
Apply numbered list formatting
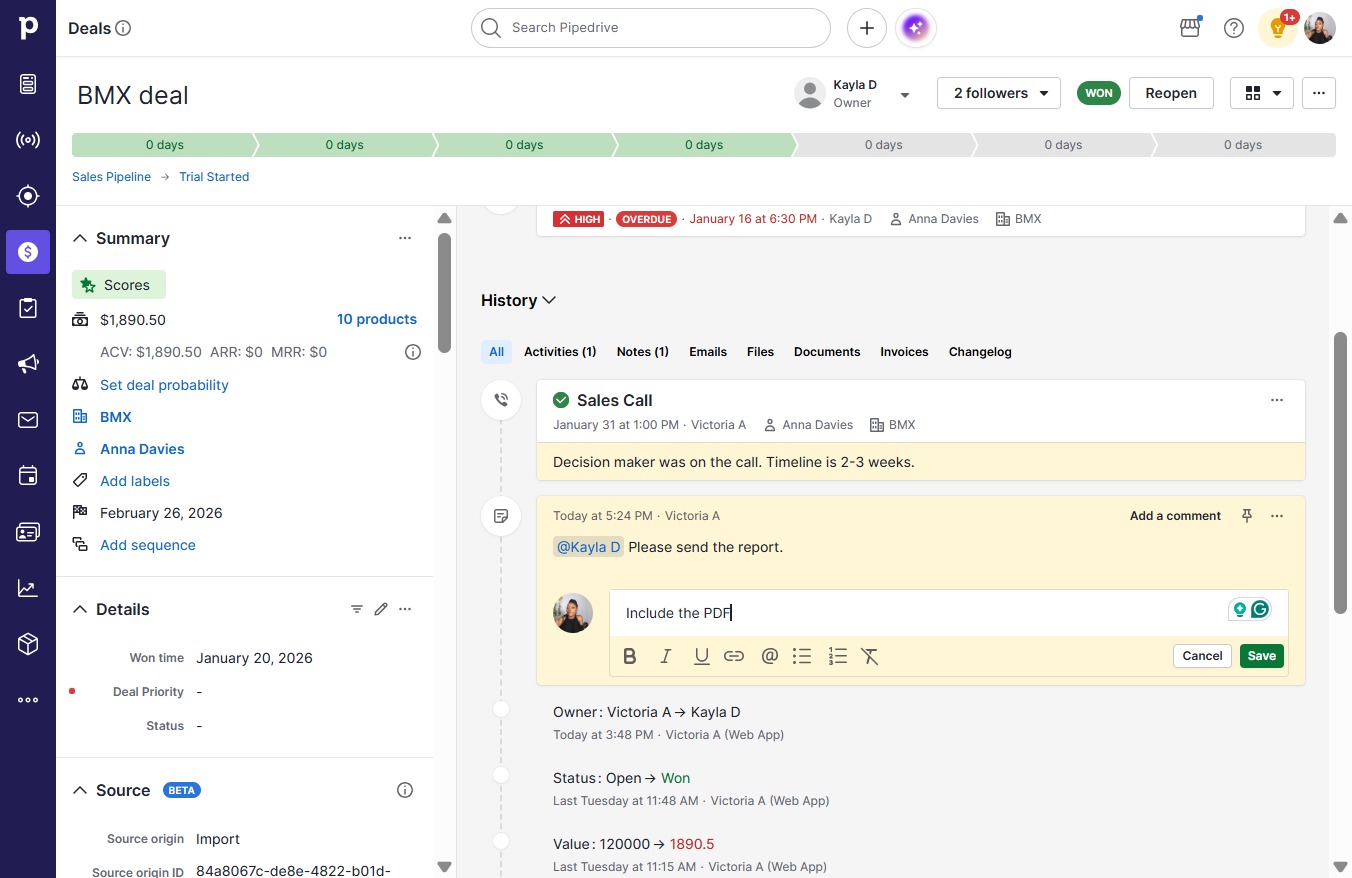(x=838, y=656)
